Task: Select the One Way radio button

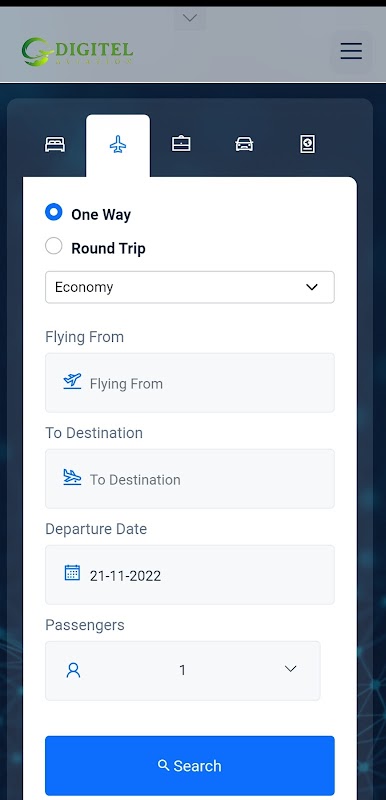Action: pos(54,212)
